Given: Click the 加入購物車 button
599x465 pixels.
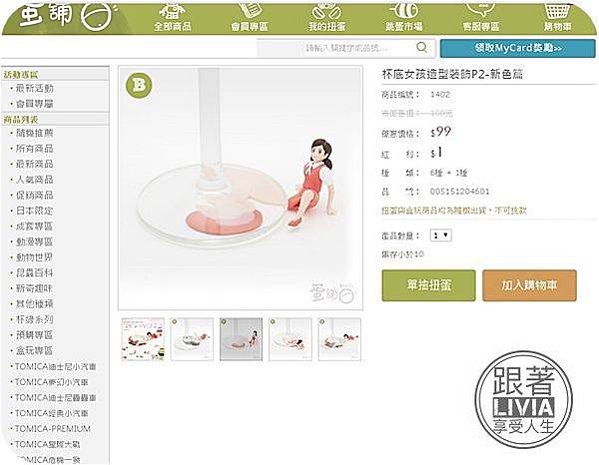Looking at the screenshot, I should [529, 285].
